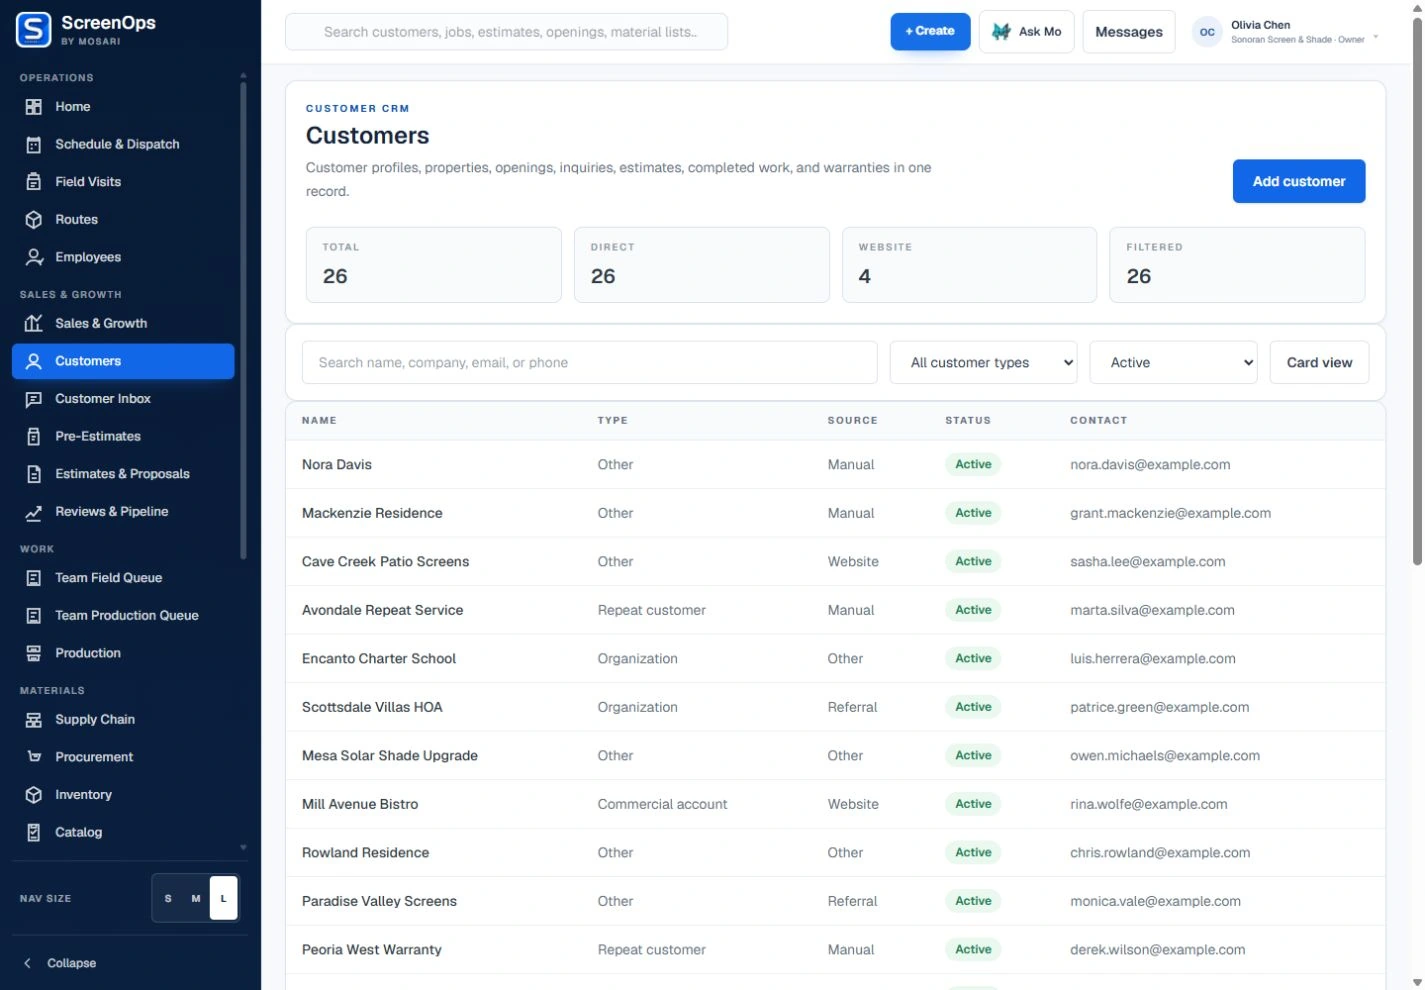Set nav size to L

point(223,898)
